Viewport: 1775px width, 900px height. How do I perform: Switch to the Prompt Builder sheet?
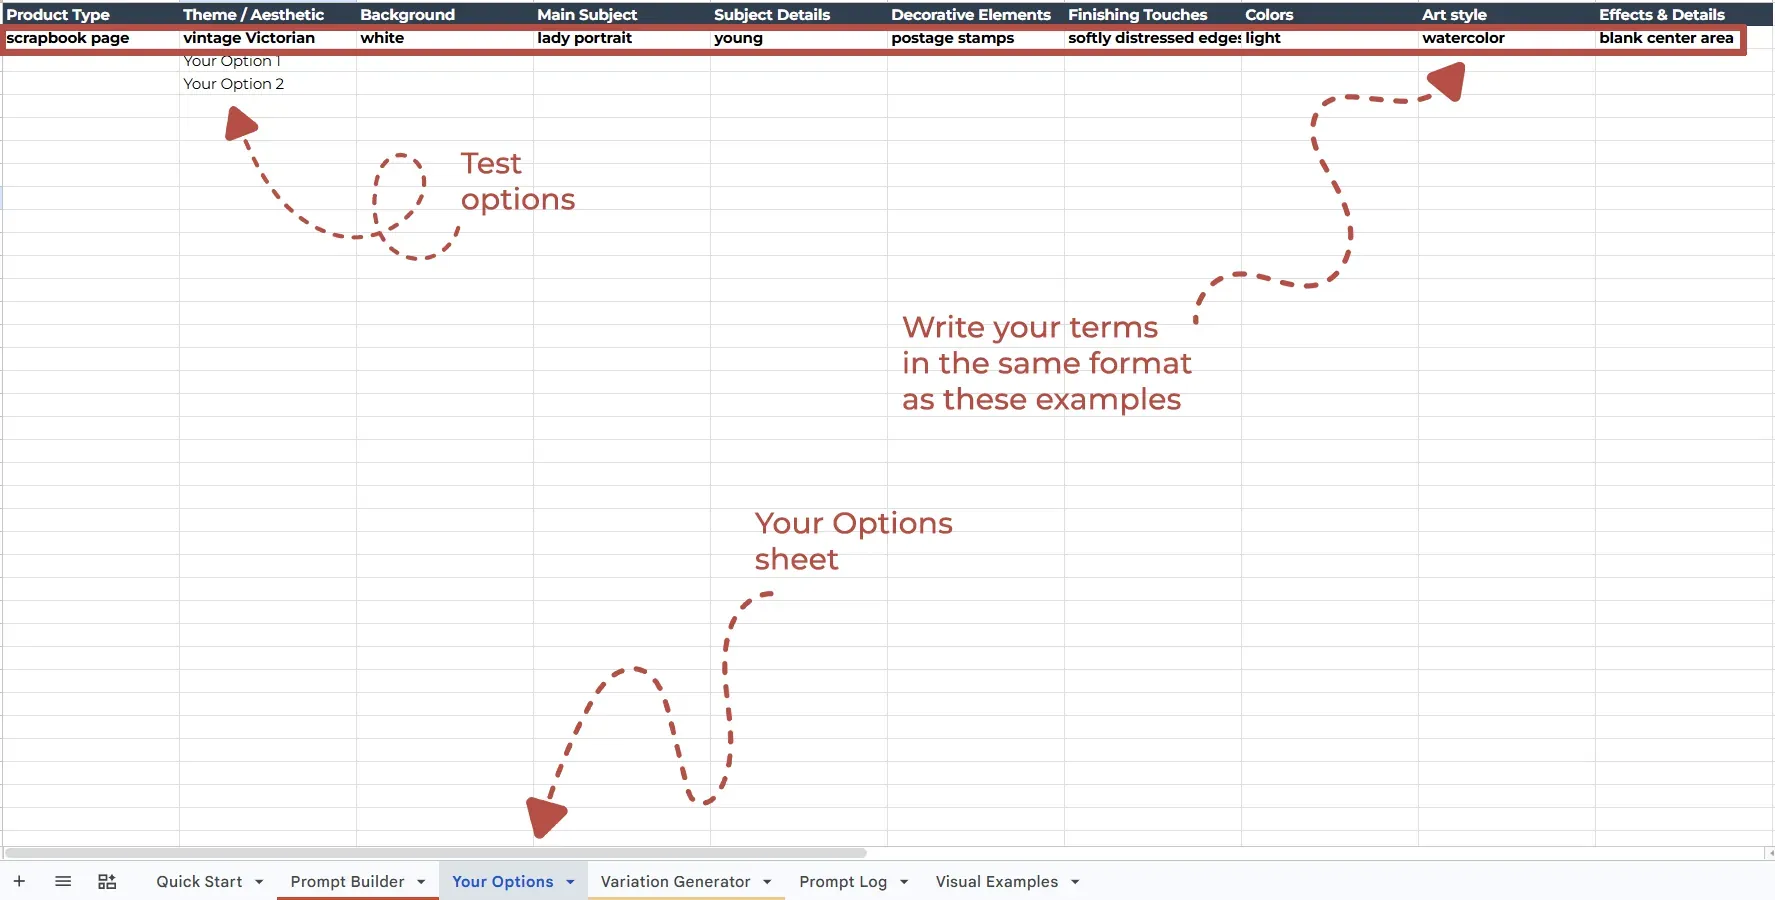pos(347,881)
